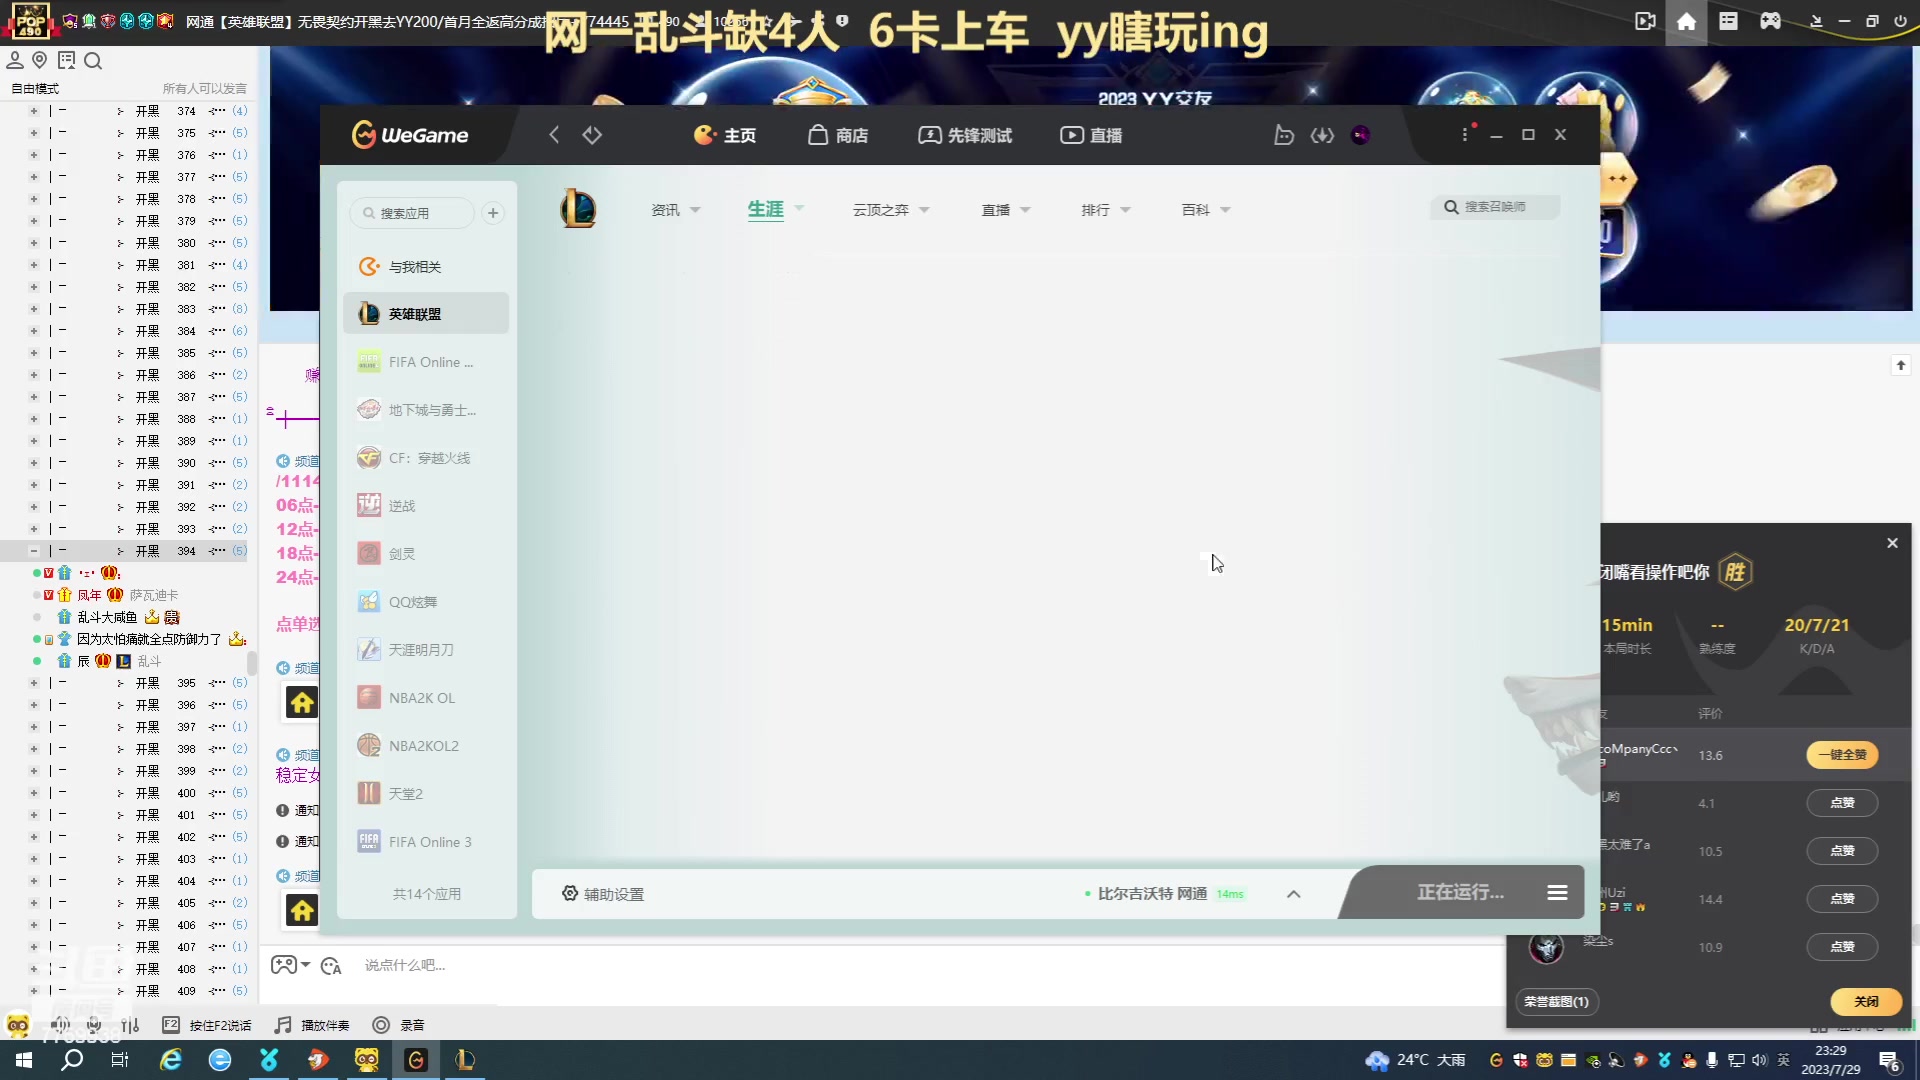Screen dimensions: 1920x1080
Task: Select 地下城与勇士 in the game list
Action: [426, 410]
